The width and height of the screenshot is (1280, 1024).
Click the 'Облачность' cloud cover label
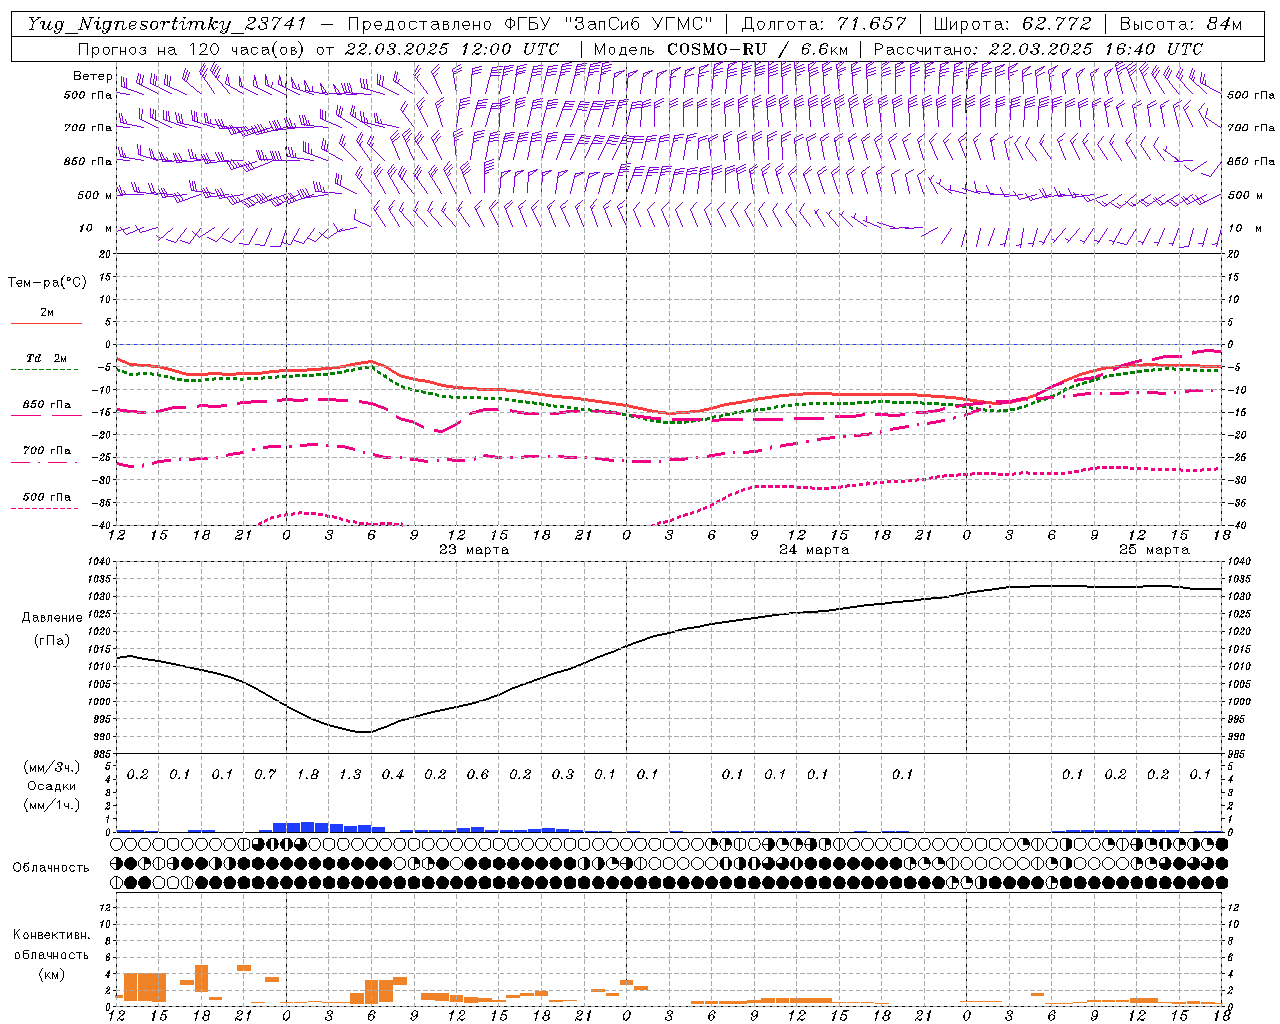51,867
